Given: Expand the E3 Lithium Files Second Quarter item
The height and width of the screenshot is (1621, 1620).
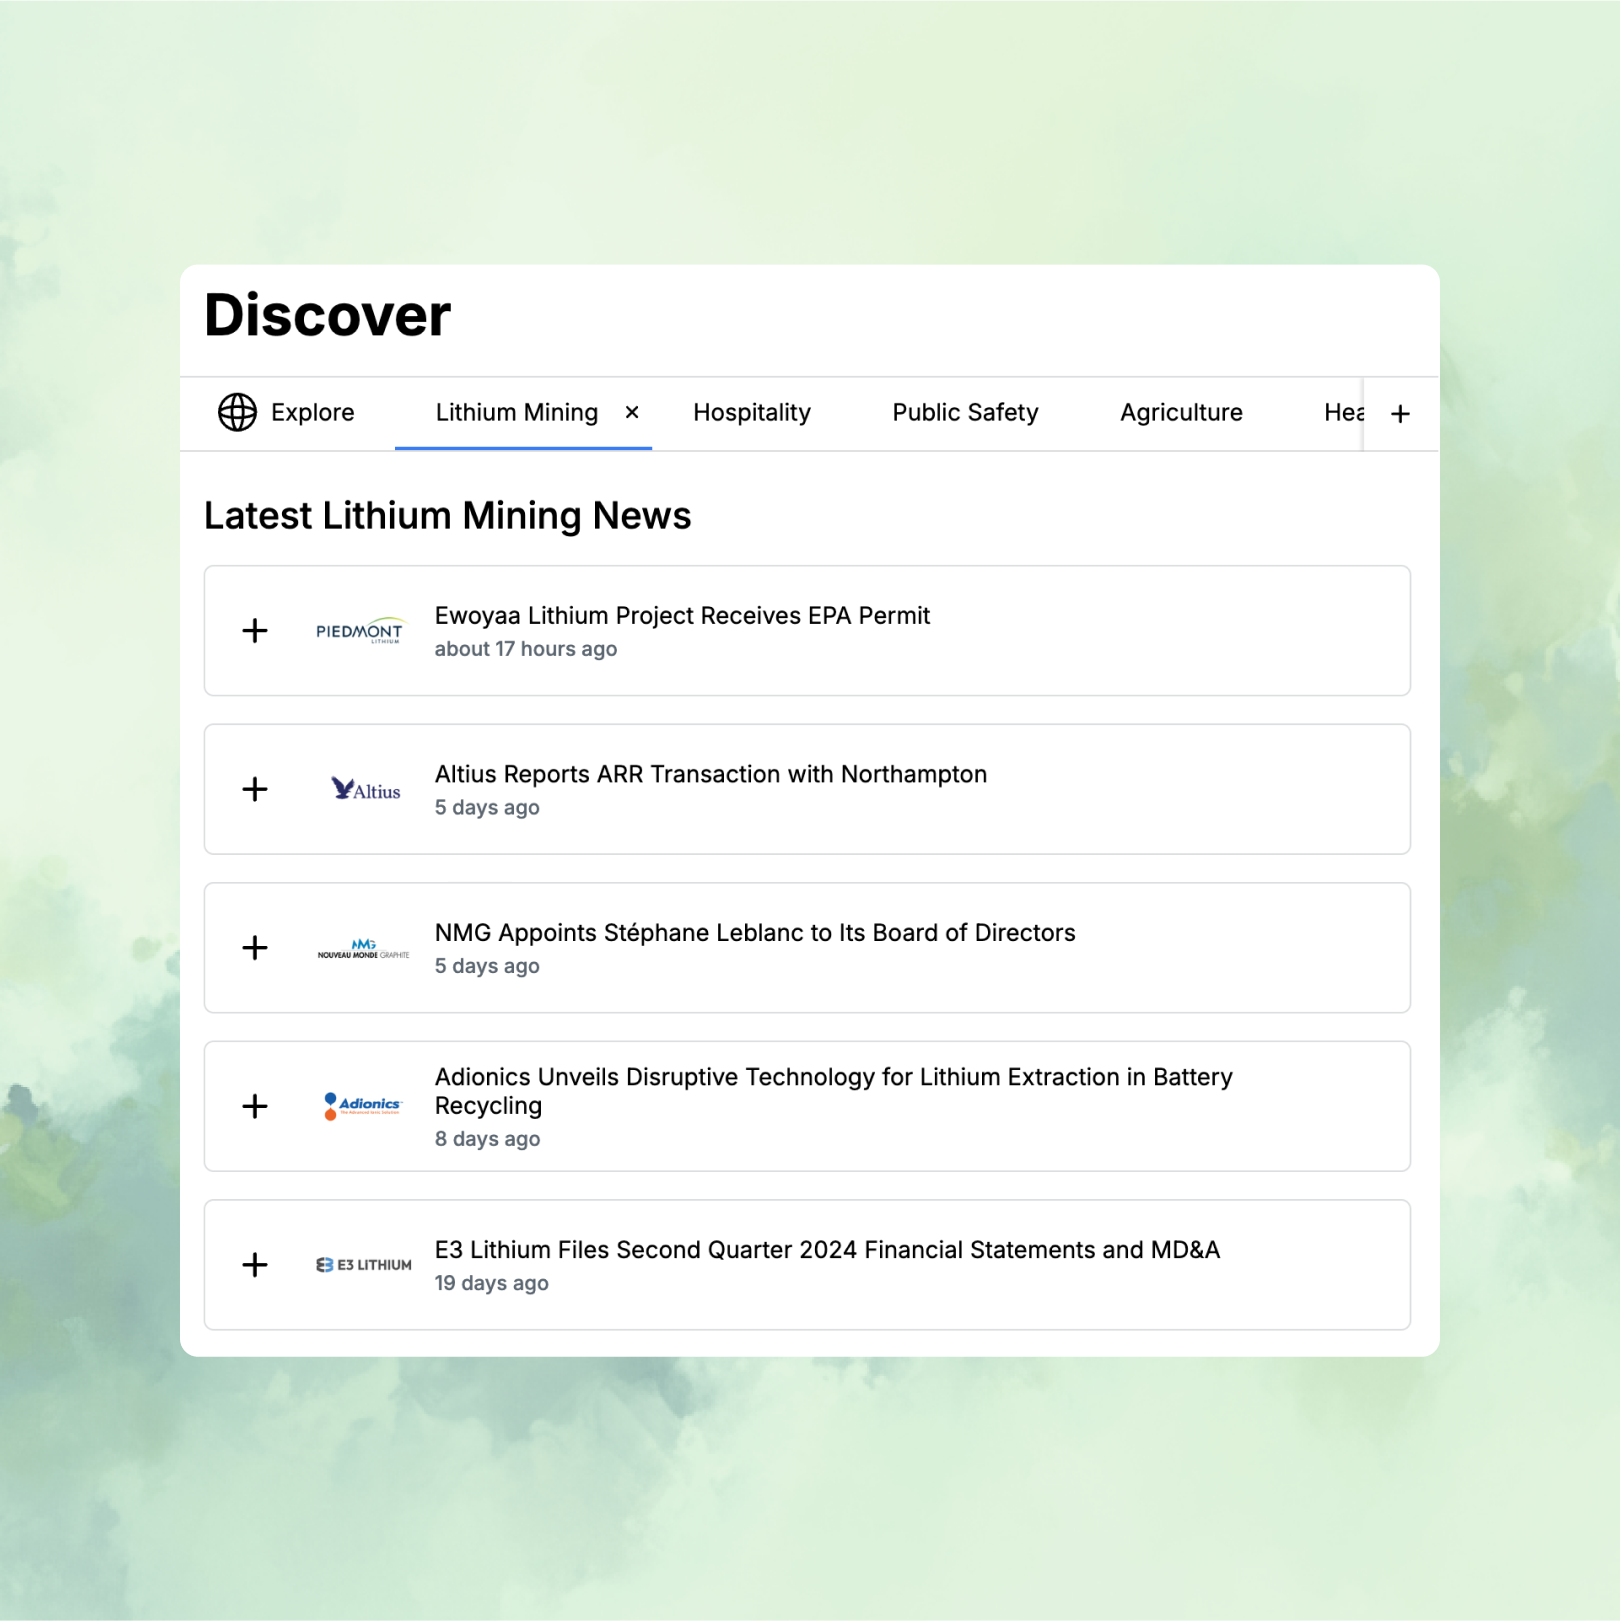Looking at the screenshot, I should (x=255, y=1265).
